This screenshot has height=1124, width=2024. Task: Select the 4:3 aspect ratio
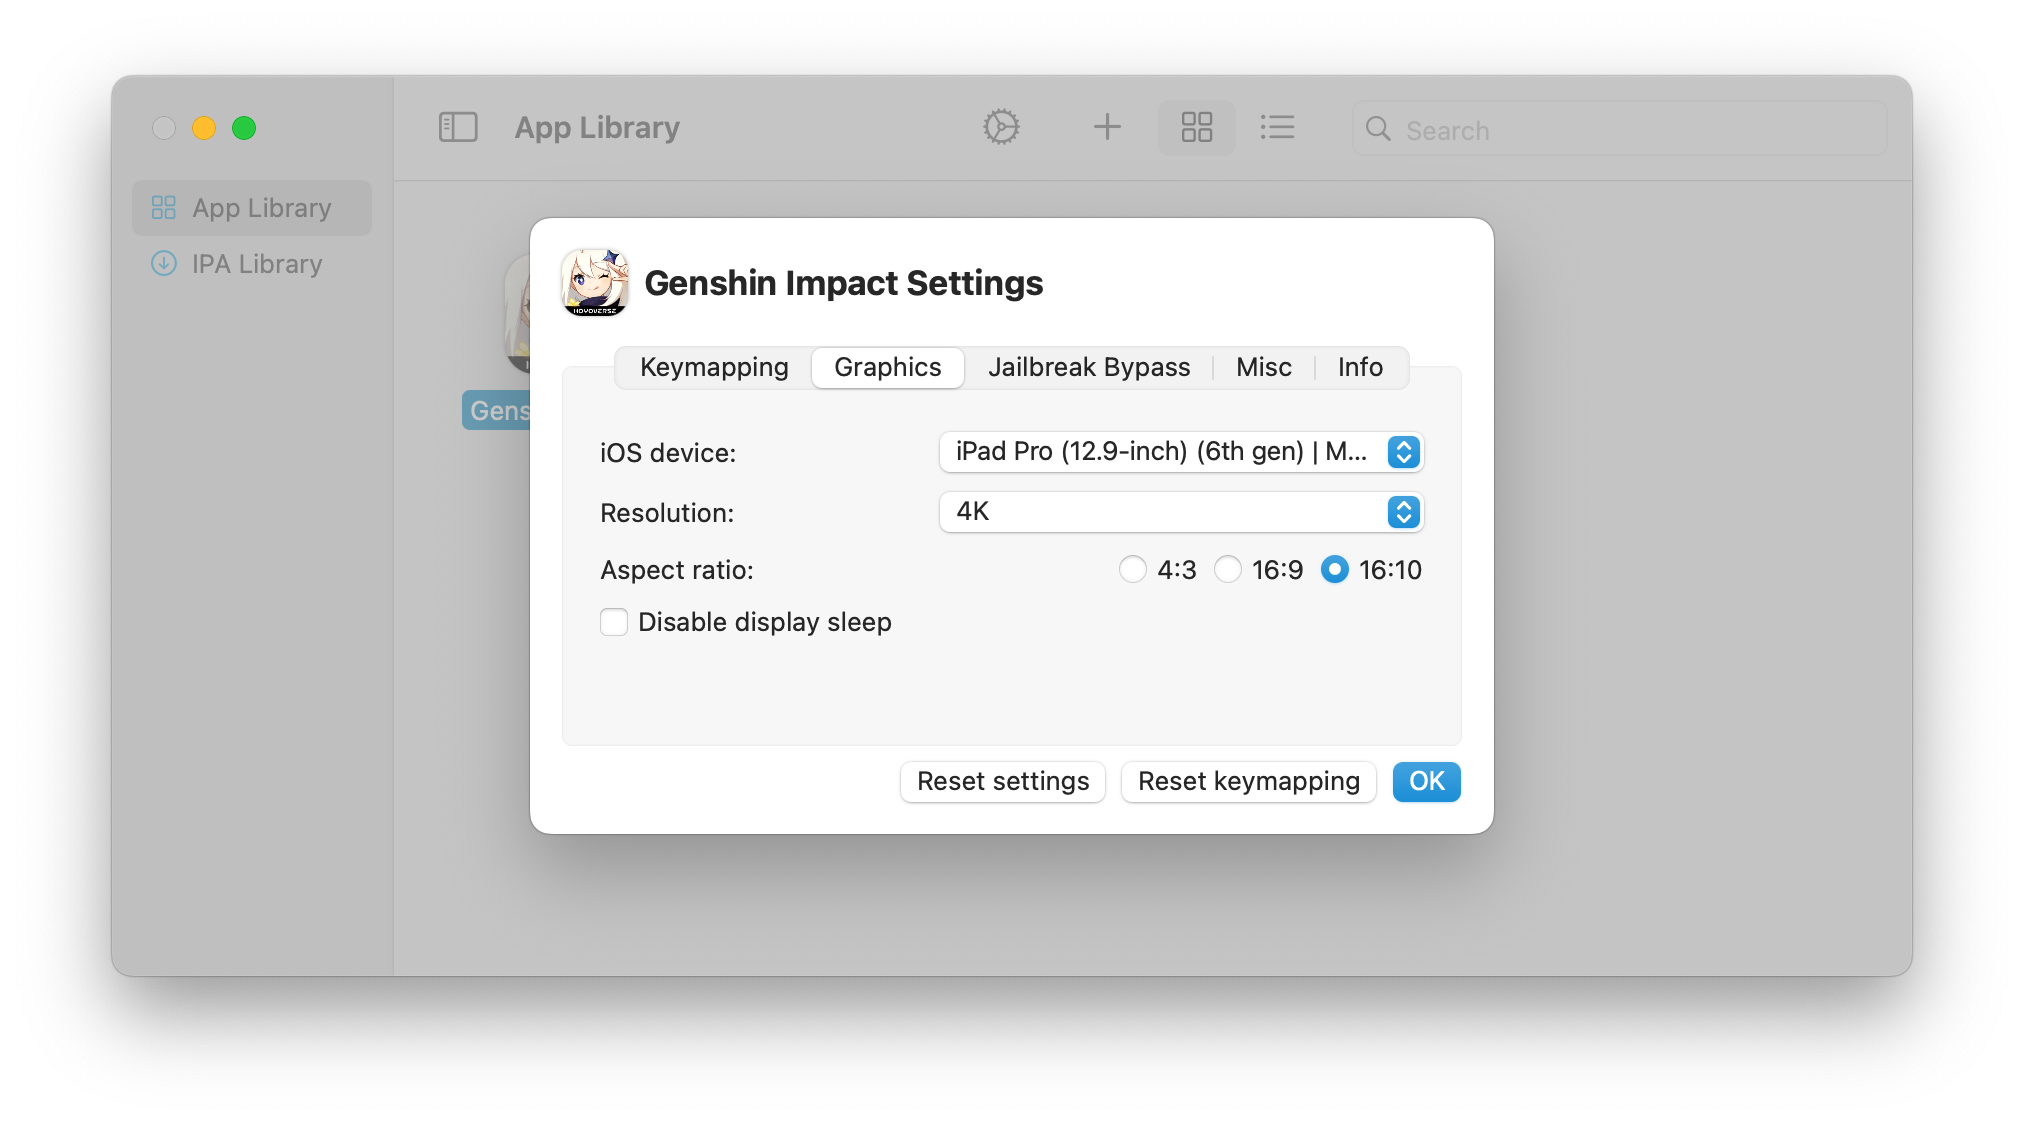(1132, 570)
